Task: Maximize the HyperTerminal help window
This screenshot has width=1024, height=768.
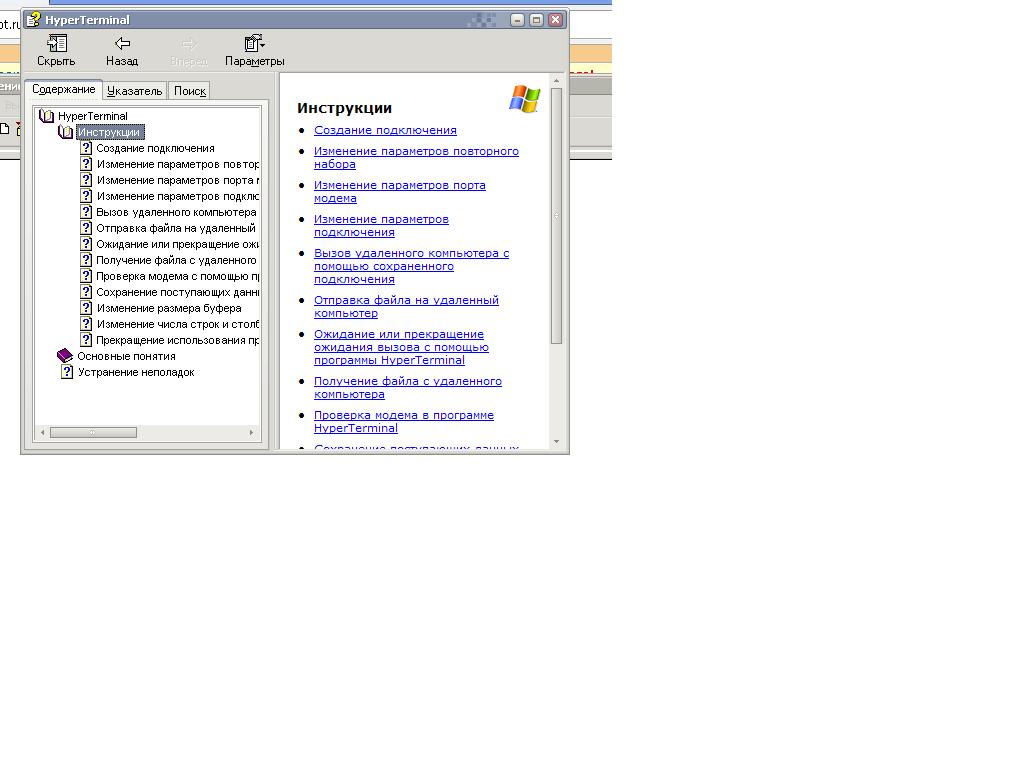Action: pyautogui.click(x=536, y=20)
